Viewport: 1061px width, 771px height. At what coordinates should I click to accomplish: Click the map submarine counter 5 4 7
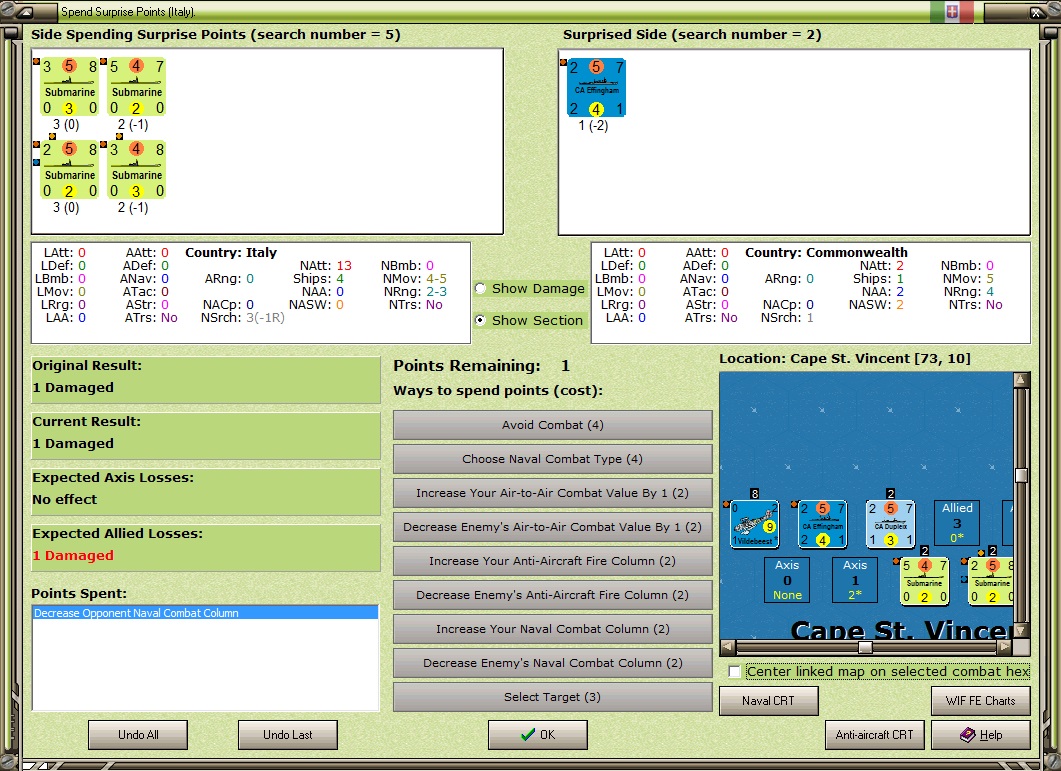click(924, 581)
